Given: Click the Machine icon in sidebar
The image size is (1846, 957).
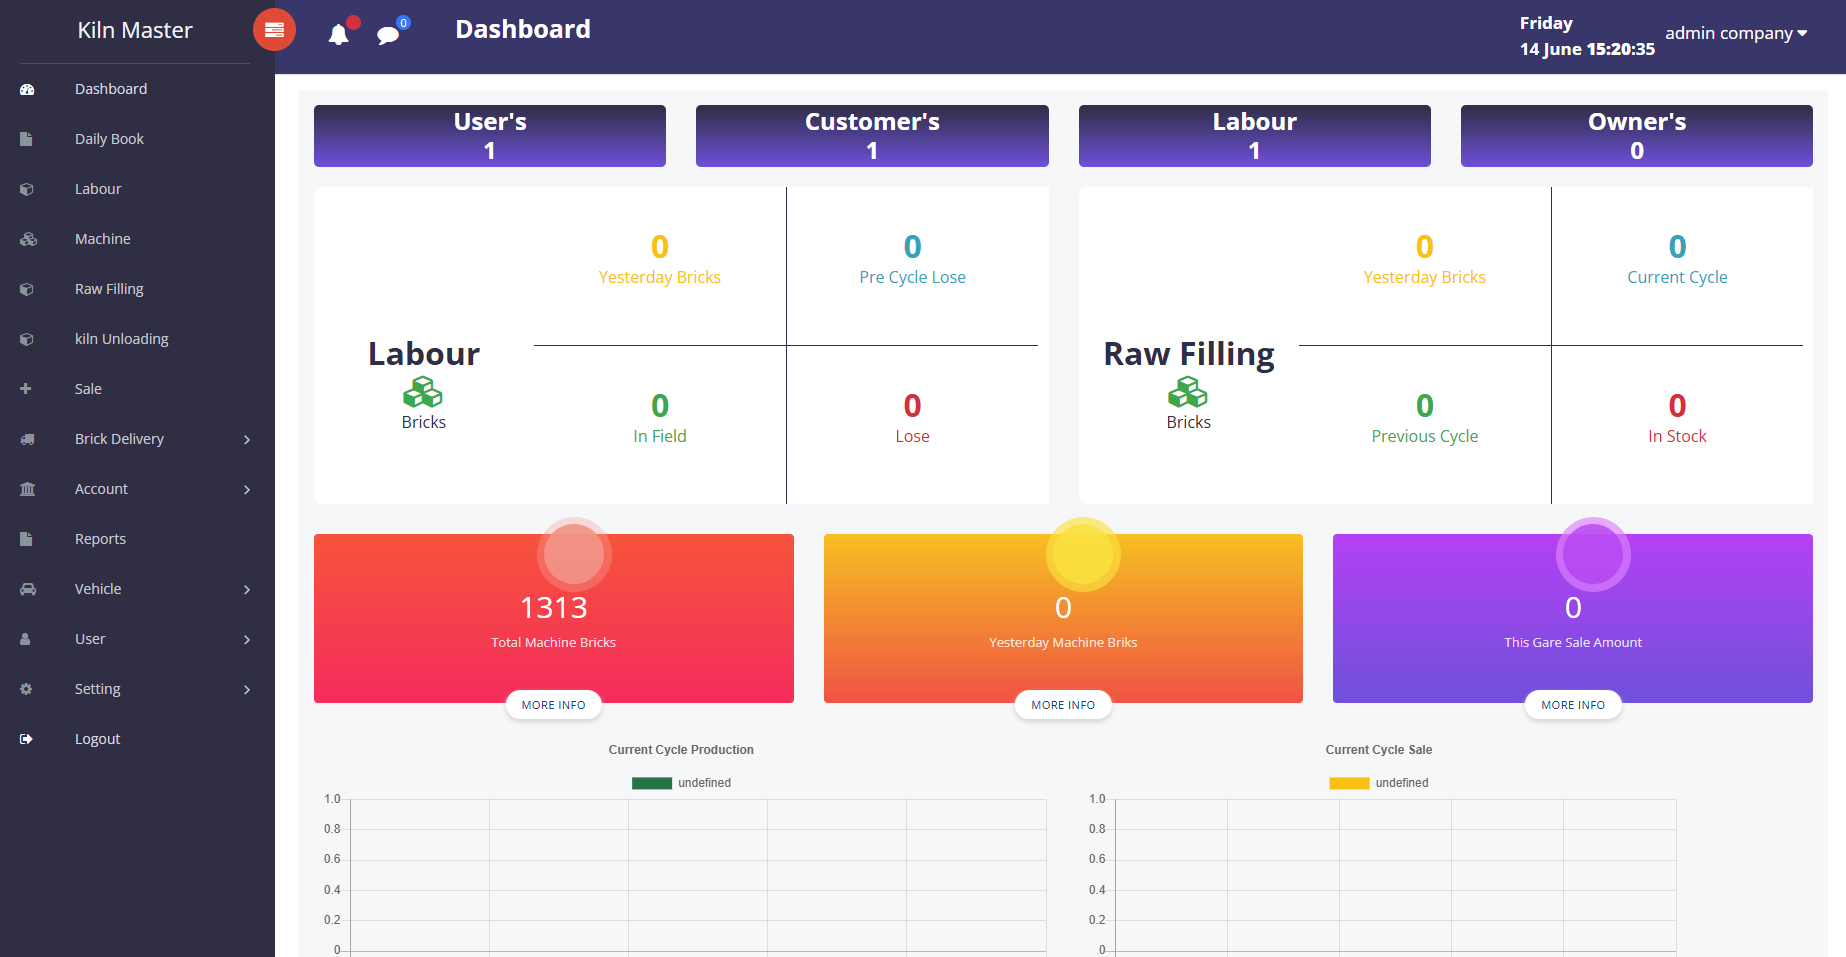Looking at the screenshot, I should [28, 239].
